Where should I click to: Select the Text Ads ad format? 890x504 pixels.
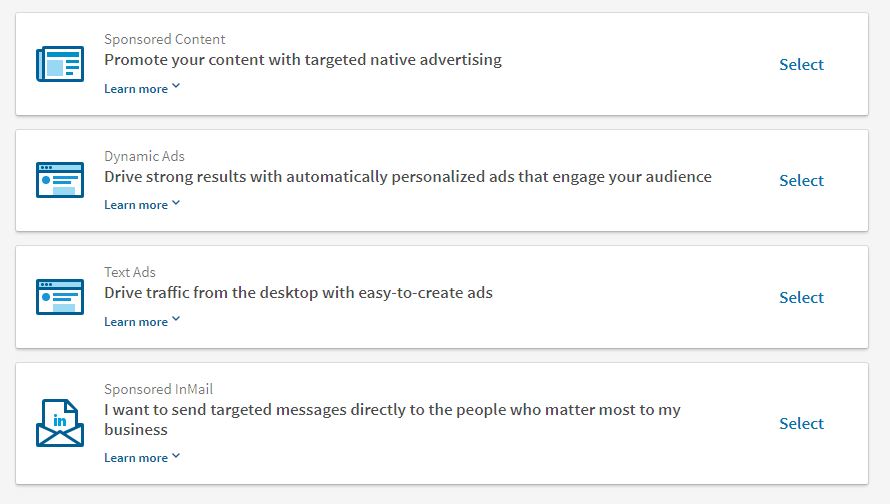click(801, 297)
